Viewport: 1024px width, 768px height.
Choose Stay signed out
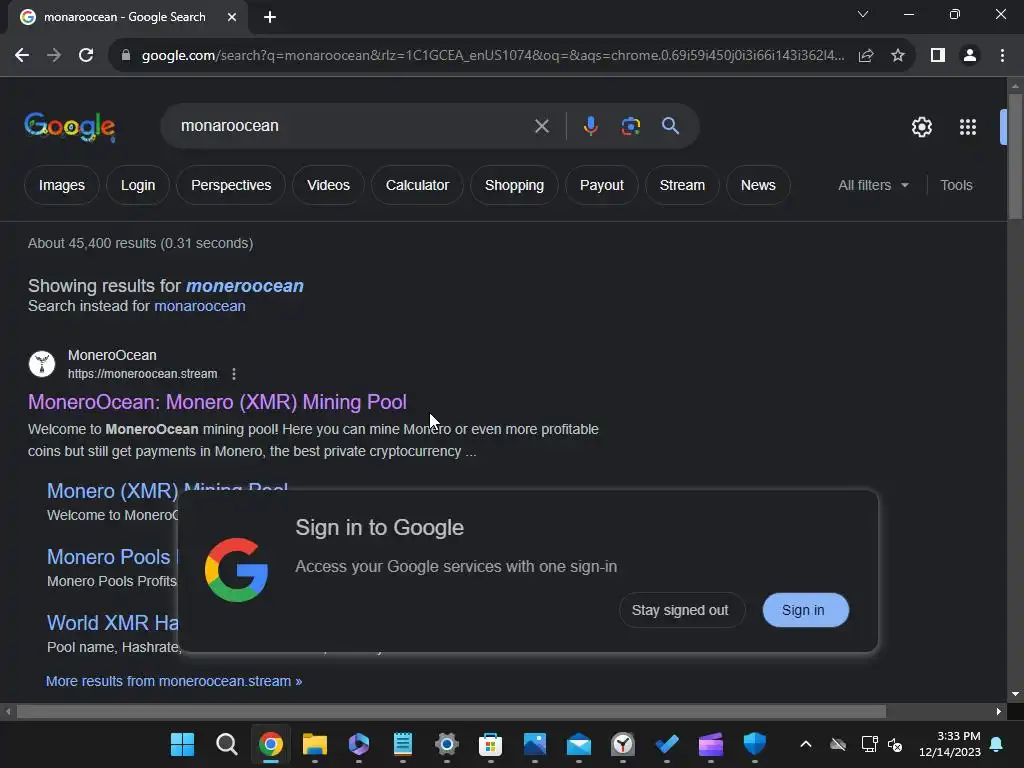[680, 610]
